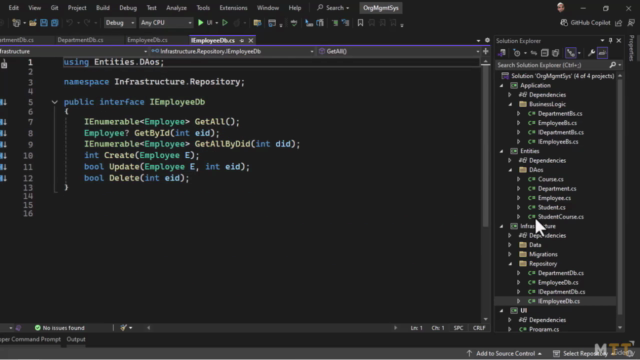Toggle a bookmark with the toolbar bookmark icon
The width and height of the screenshot is (640, 360).
[360, 23]
